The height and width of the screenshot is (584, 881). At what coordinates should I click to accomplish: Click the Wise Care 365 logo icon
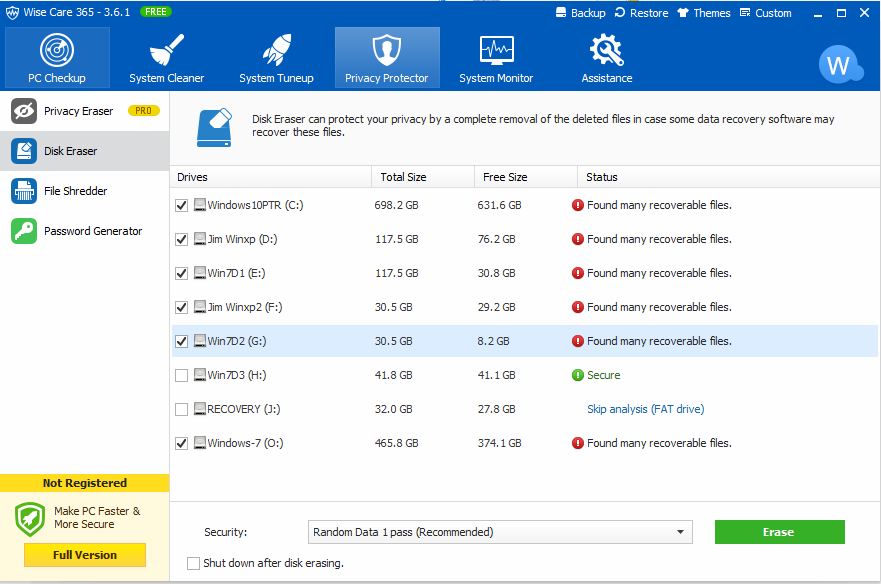coord(12,12)
